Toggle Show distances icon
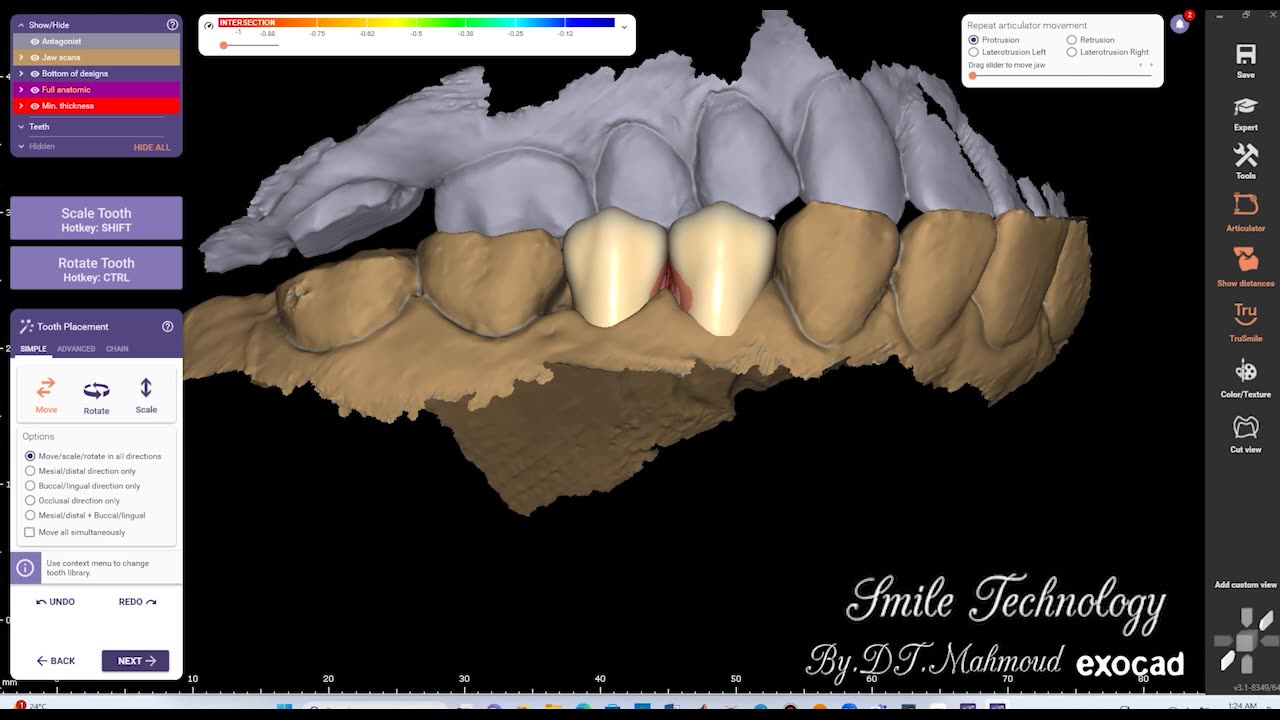 click(1245, 259)
